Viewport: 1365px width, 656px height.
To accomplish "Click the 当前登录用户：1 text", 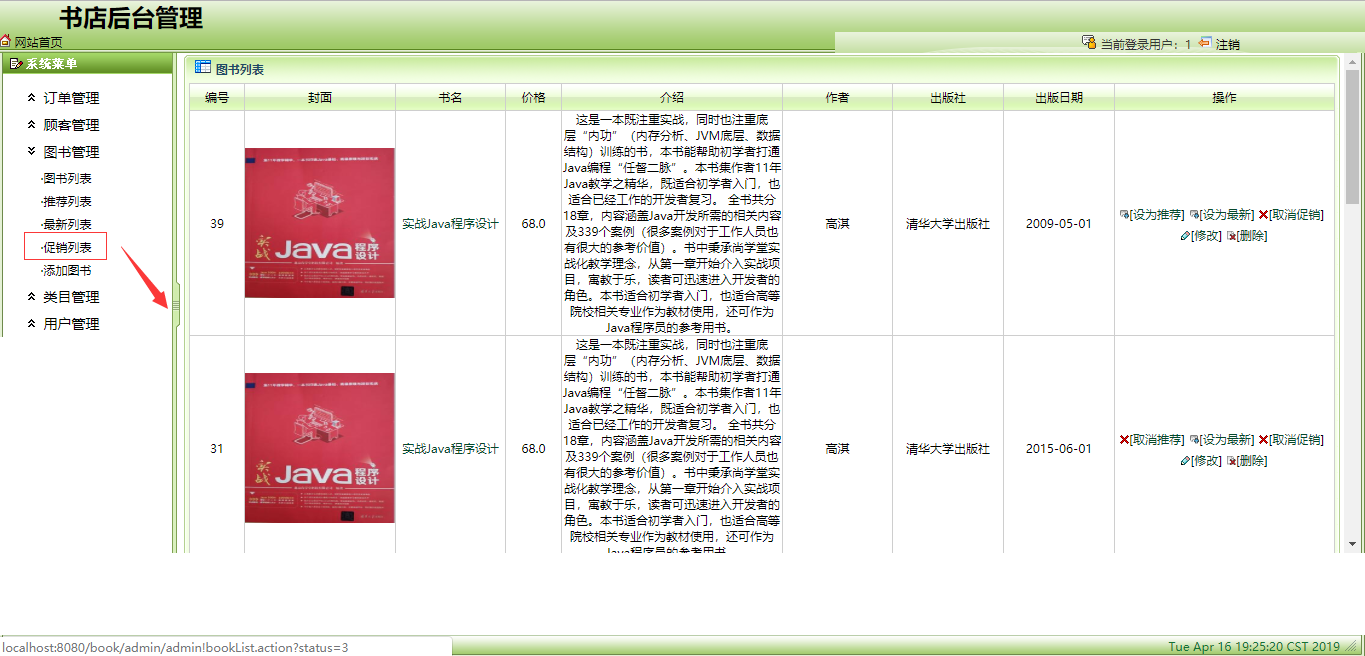I will tap(1146, 44).
